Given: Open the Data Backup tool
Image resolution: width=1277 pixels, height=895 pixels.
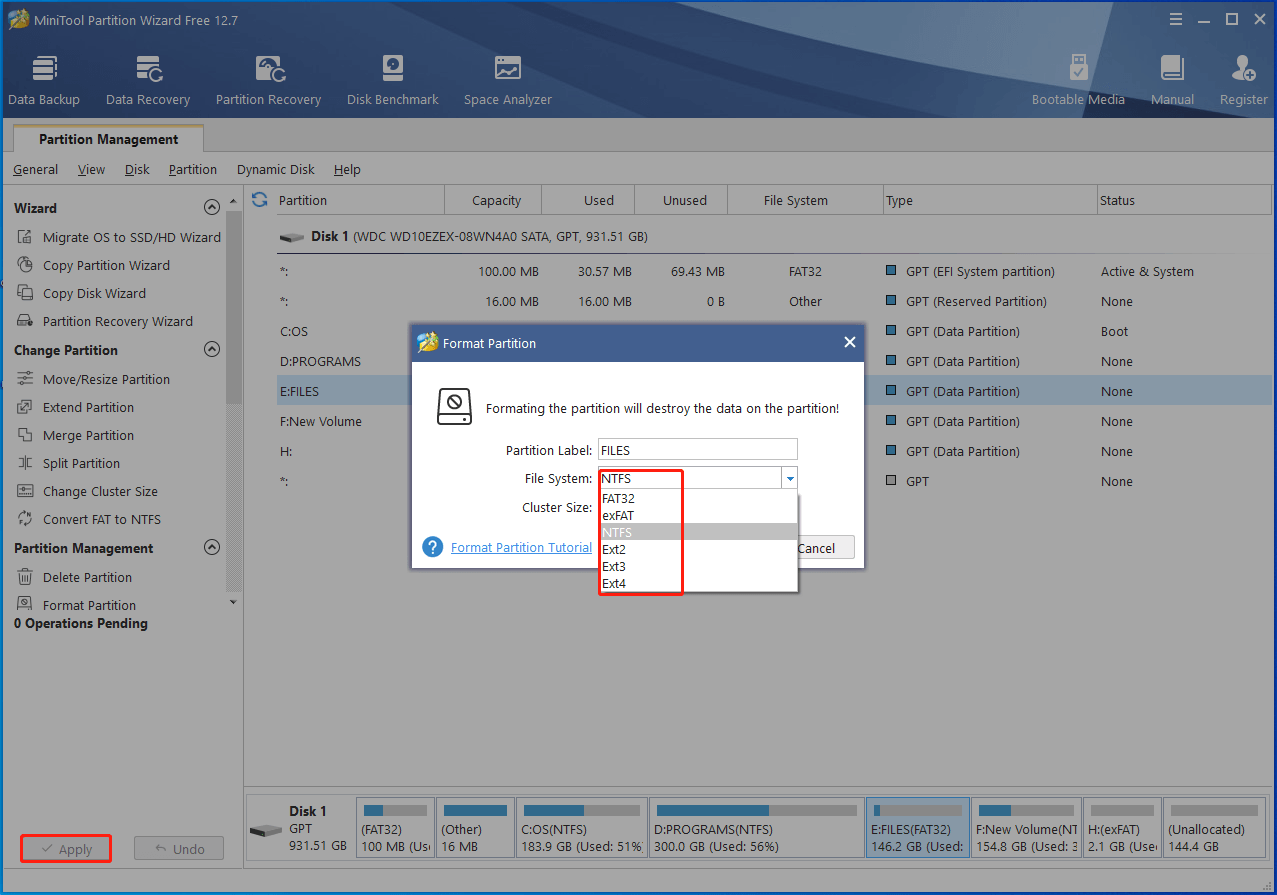Looking at the screenshot, I should 44,81.
